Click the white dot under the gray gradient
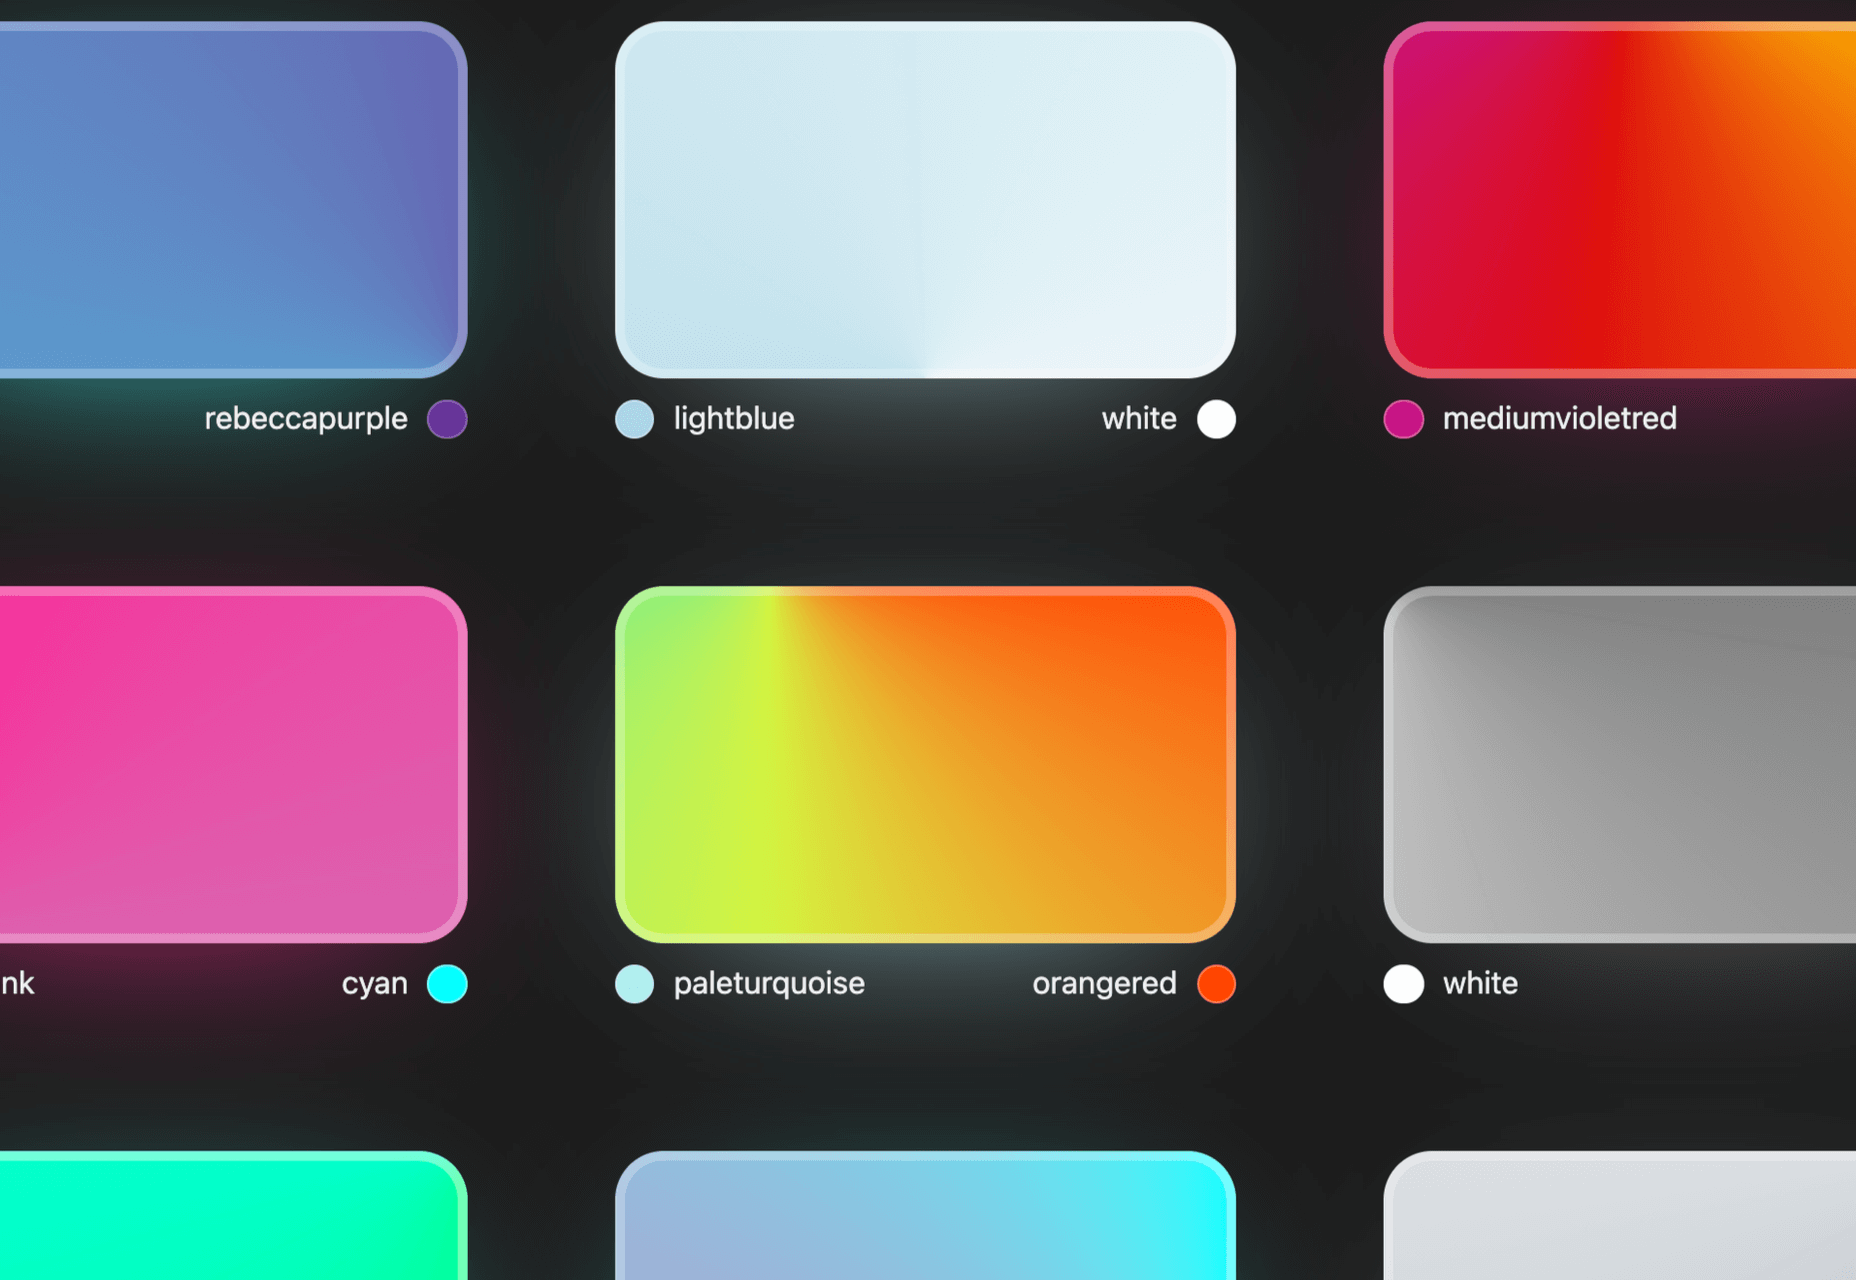The image size is (1856, 1280). click(x=1403, y=984)
